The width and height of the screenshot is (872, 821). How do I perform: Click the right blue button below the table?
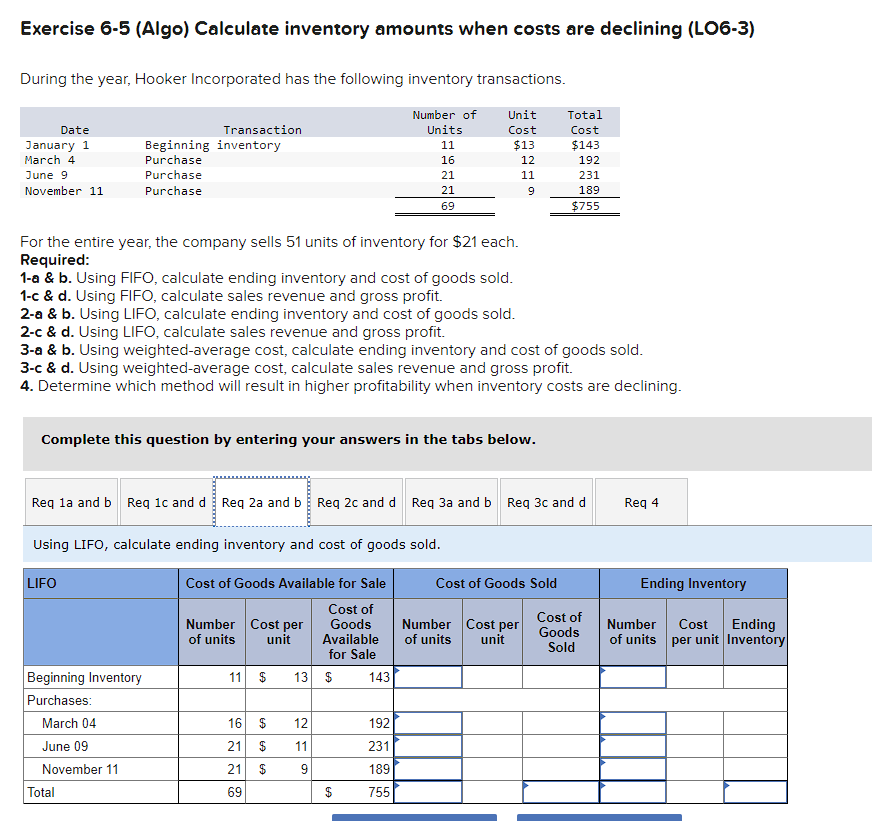coord(599,817)
